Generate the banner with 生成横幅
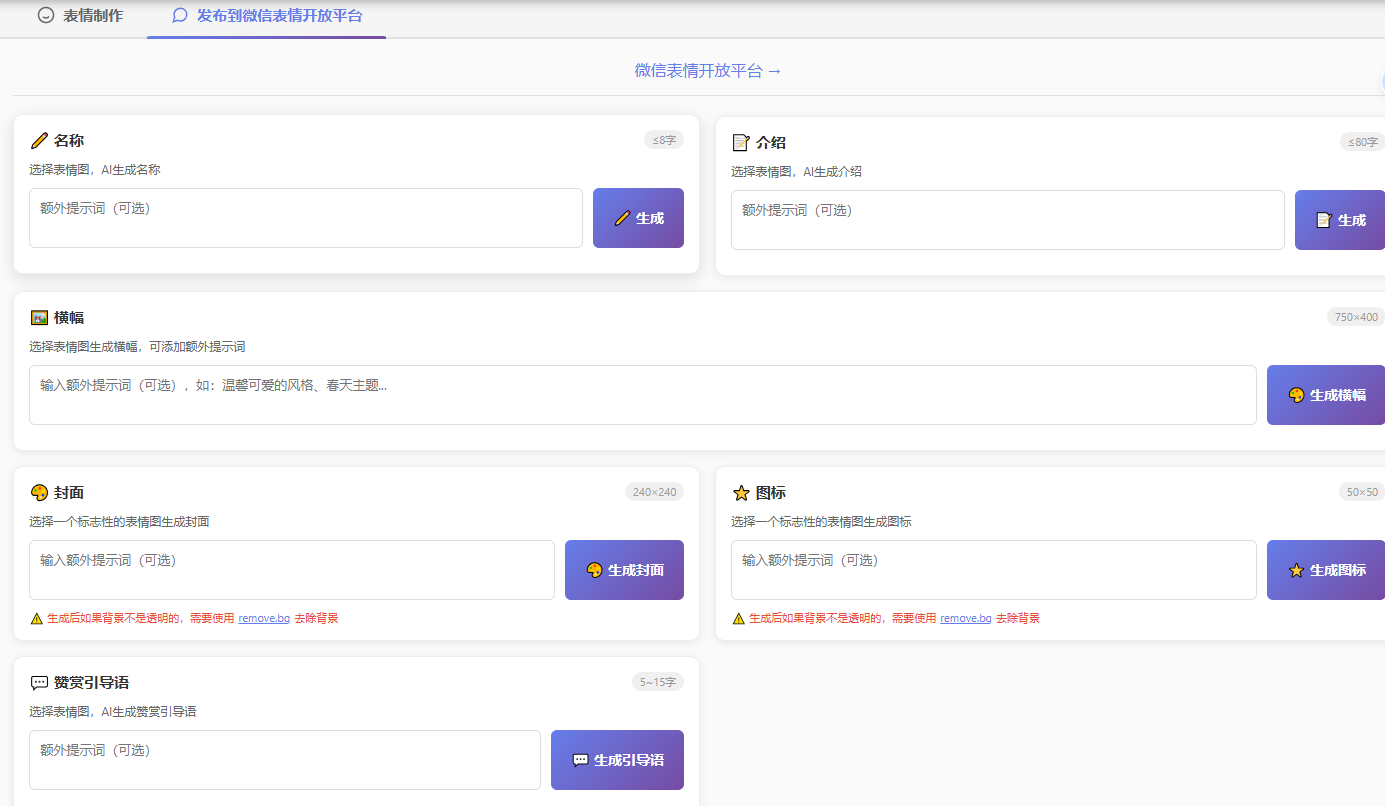 (1326, 395)
